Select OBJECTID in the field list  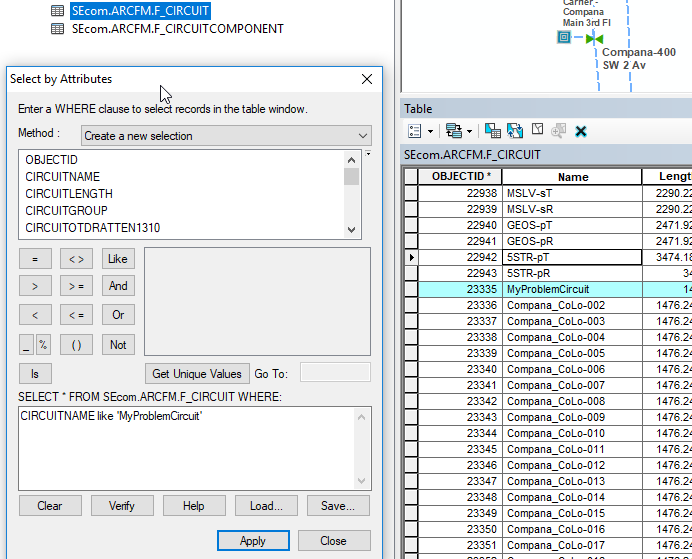tap(51, 160)
